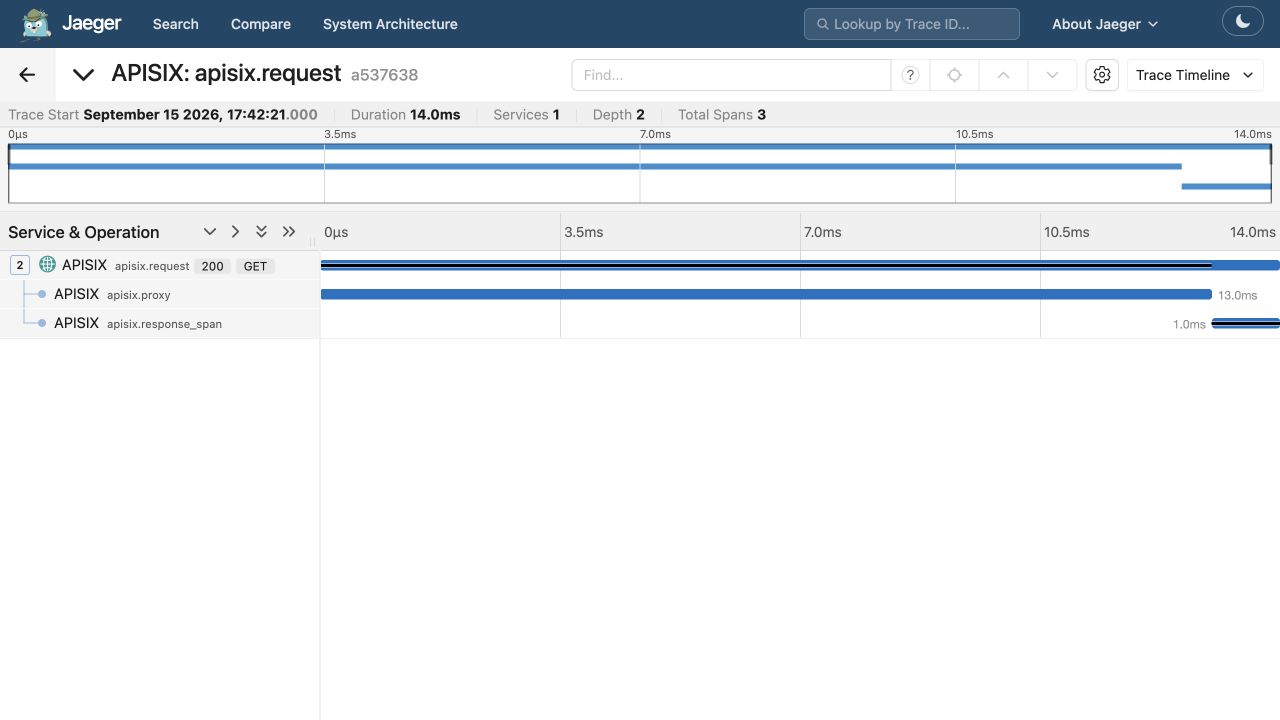Click the 1.0ms duration label
1280x720 pixels.
[x=1189, y=324]
